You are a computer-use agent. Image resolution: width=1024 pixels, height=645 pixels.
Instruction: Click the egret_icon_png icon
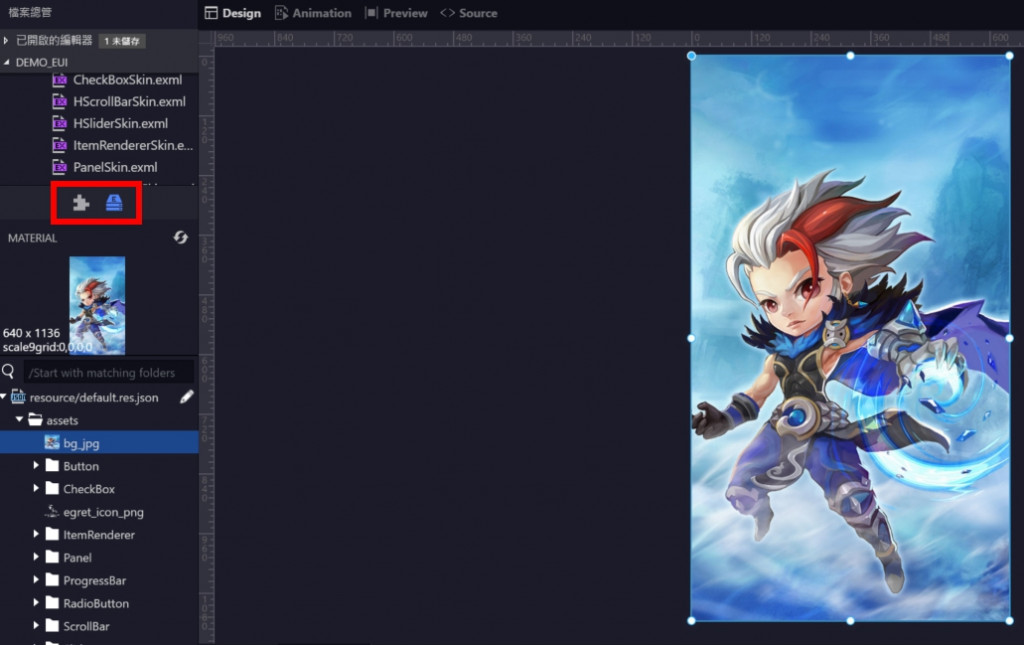(52, 512)
